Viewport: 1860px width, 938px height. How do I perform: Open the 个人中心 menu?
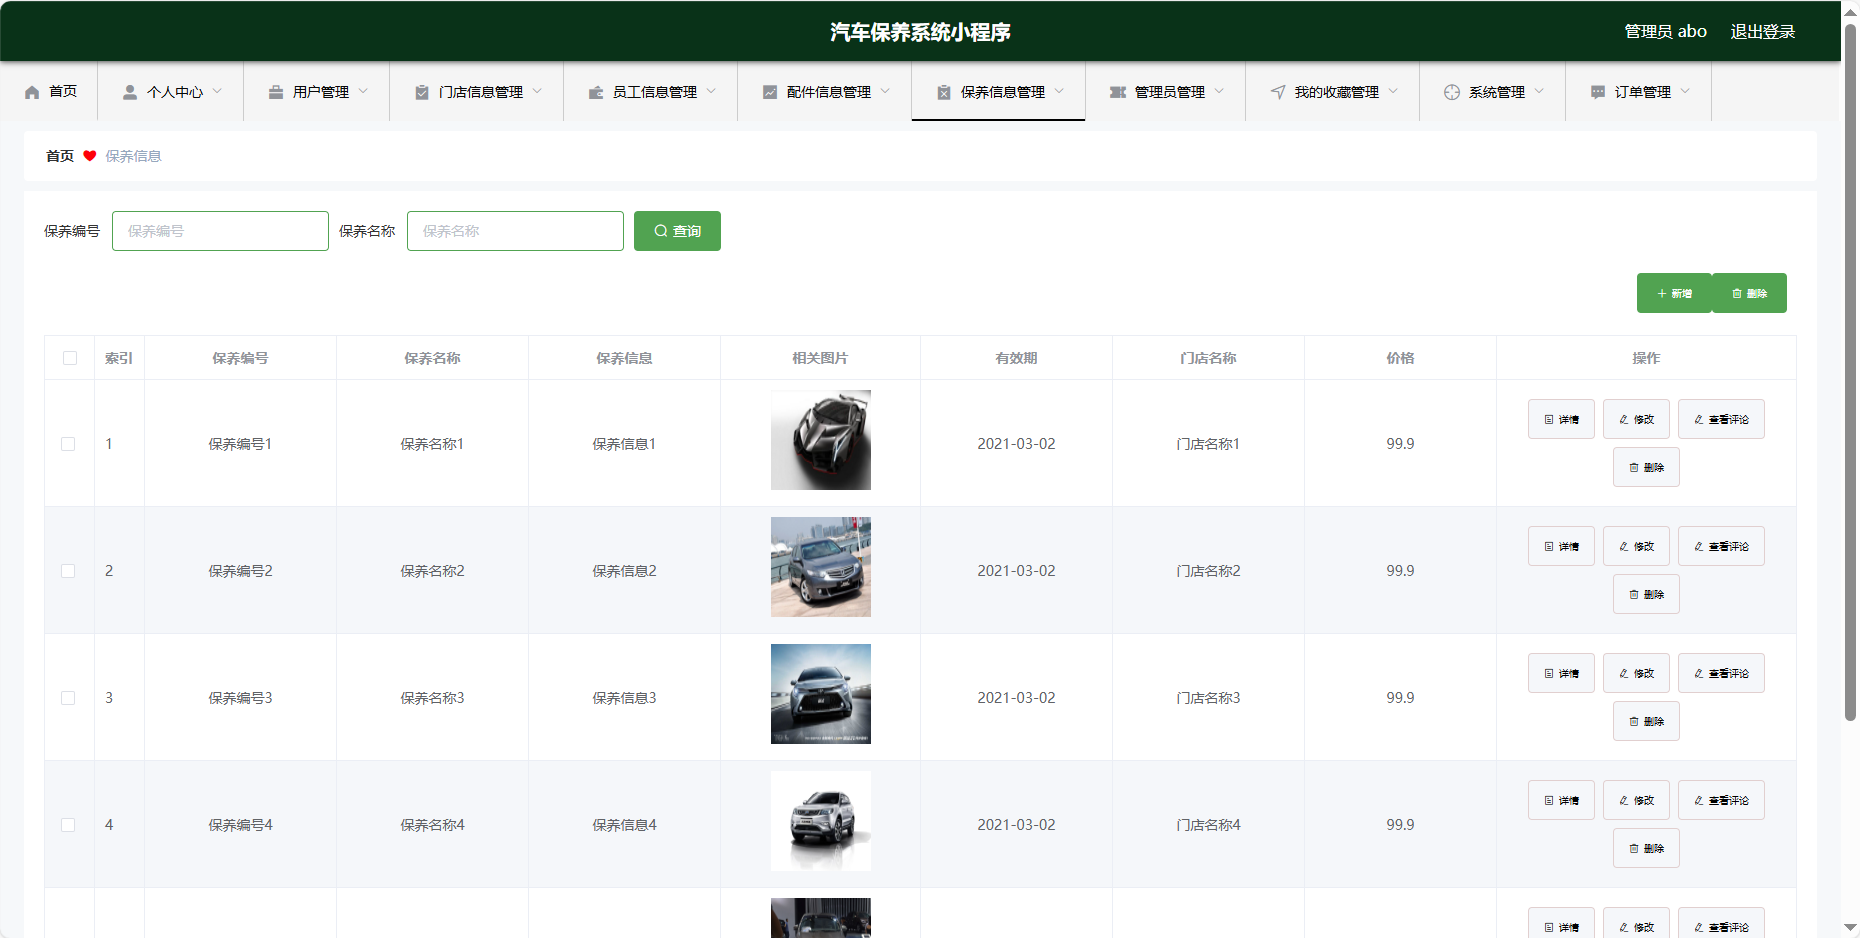coord(171,92)
